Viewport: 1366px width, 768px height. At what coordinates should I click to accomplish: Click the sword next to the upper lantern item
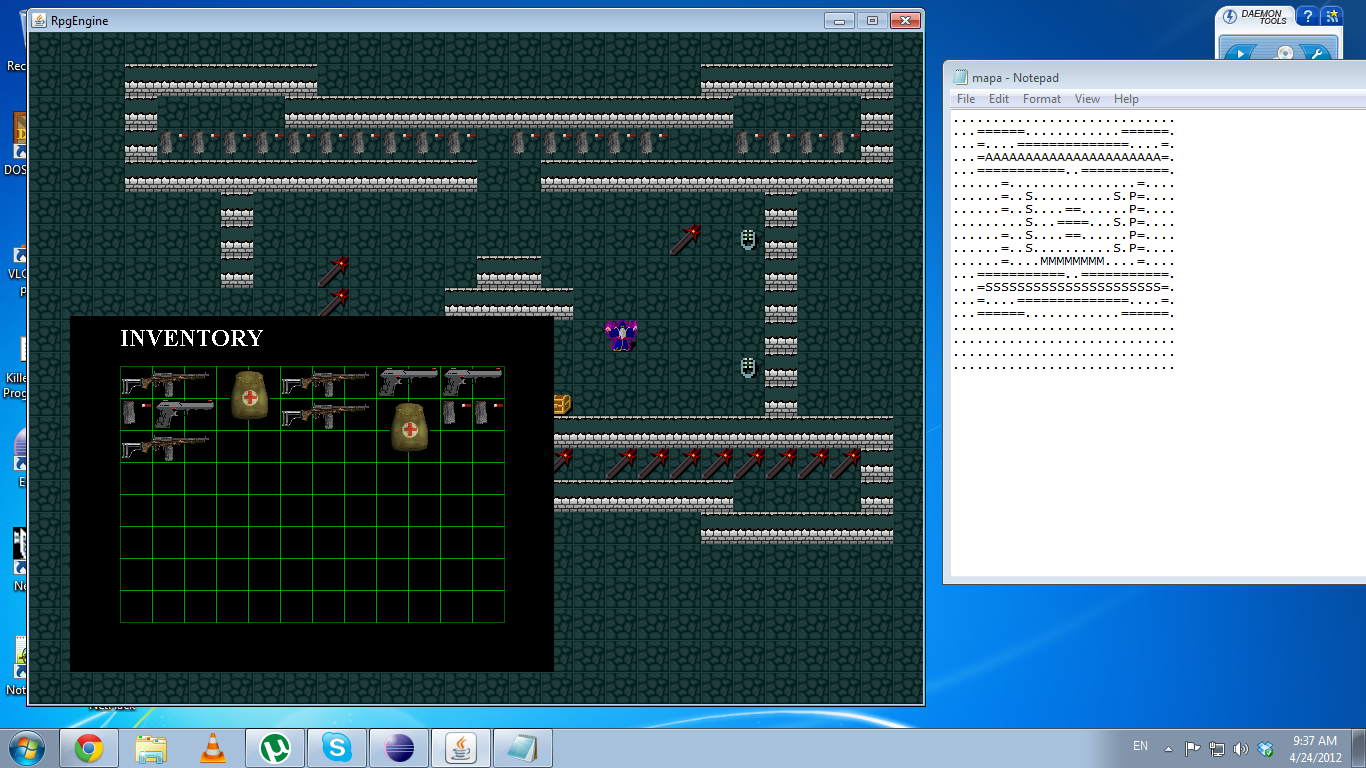tap(685, 240)
